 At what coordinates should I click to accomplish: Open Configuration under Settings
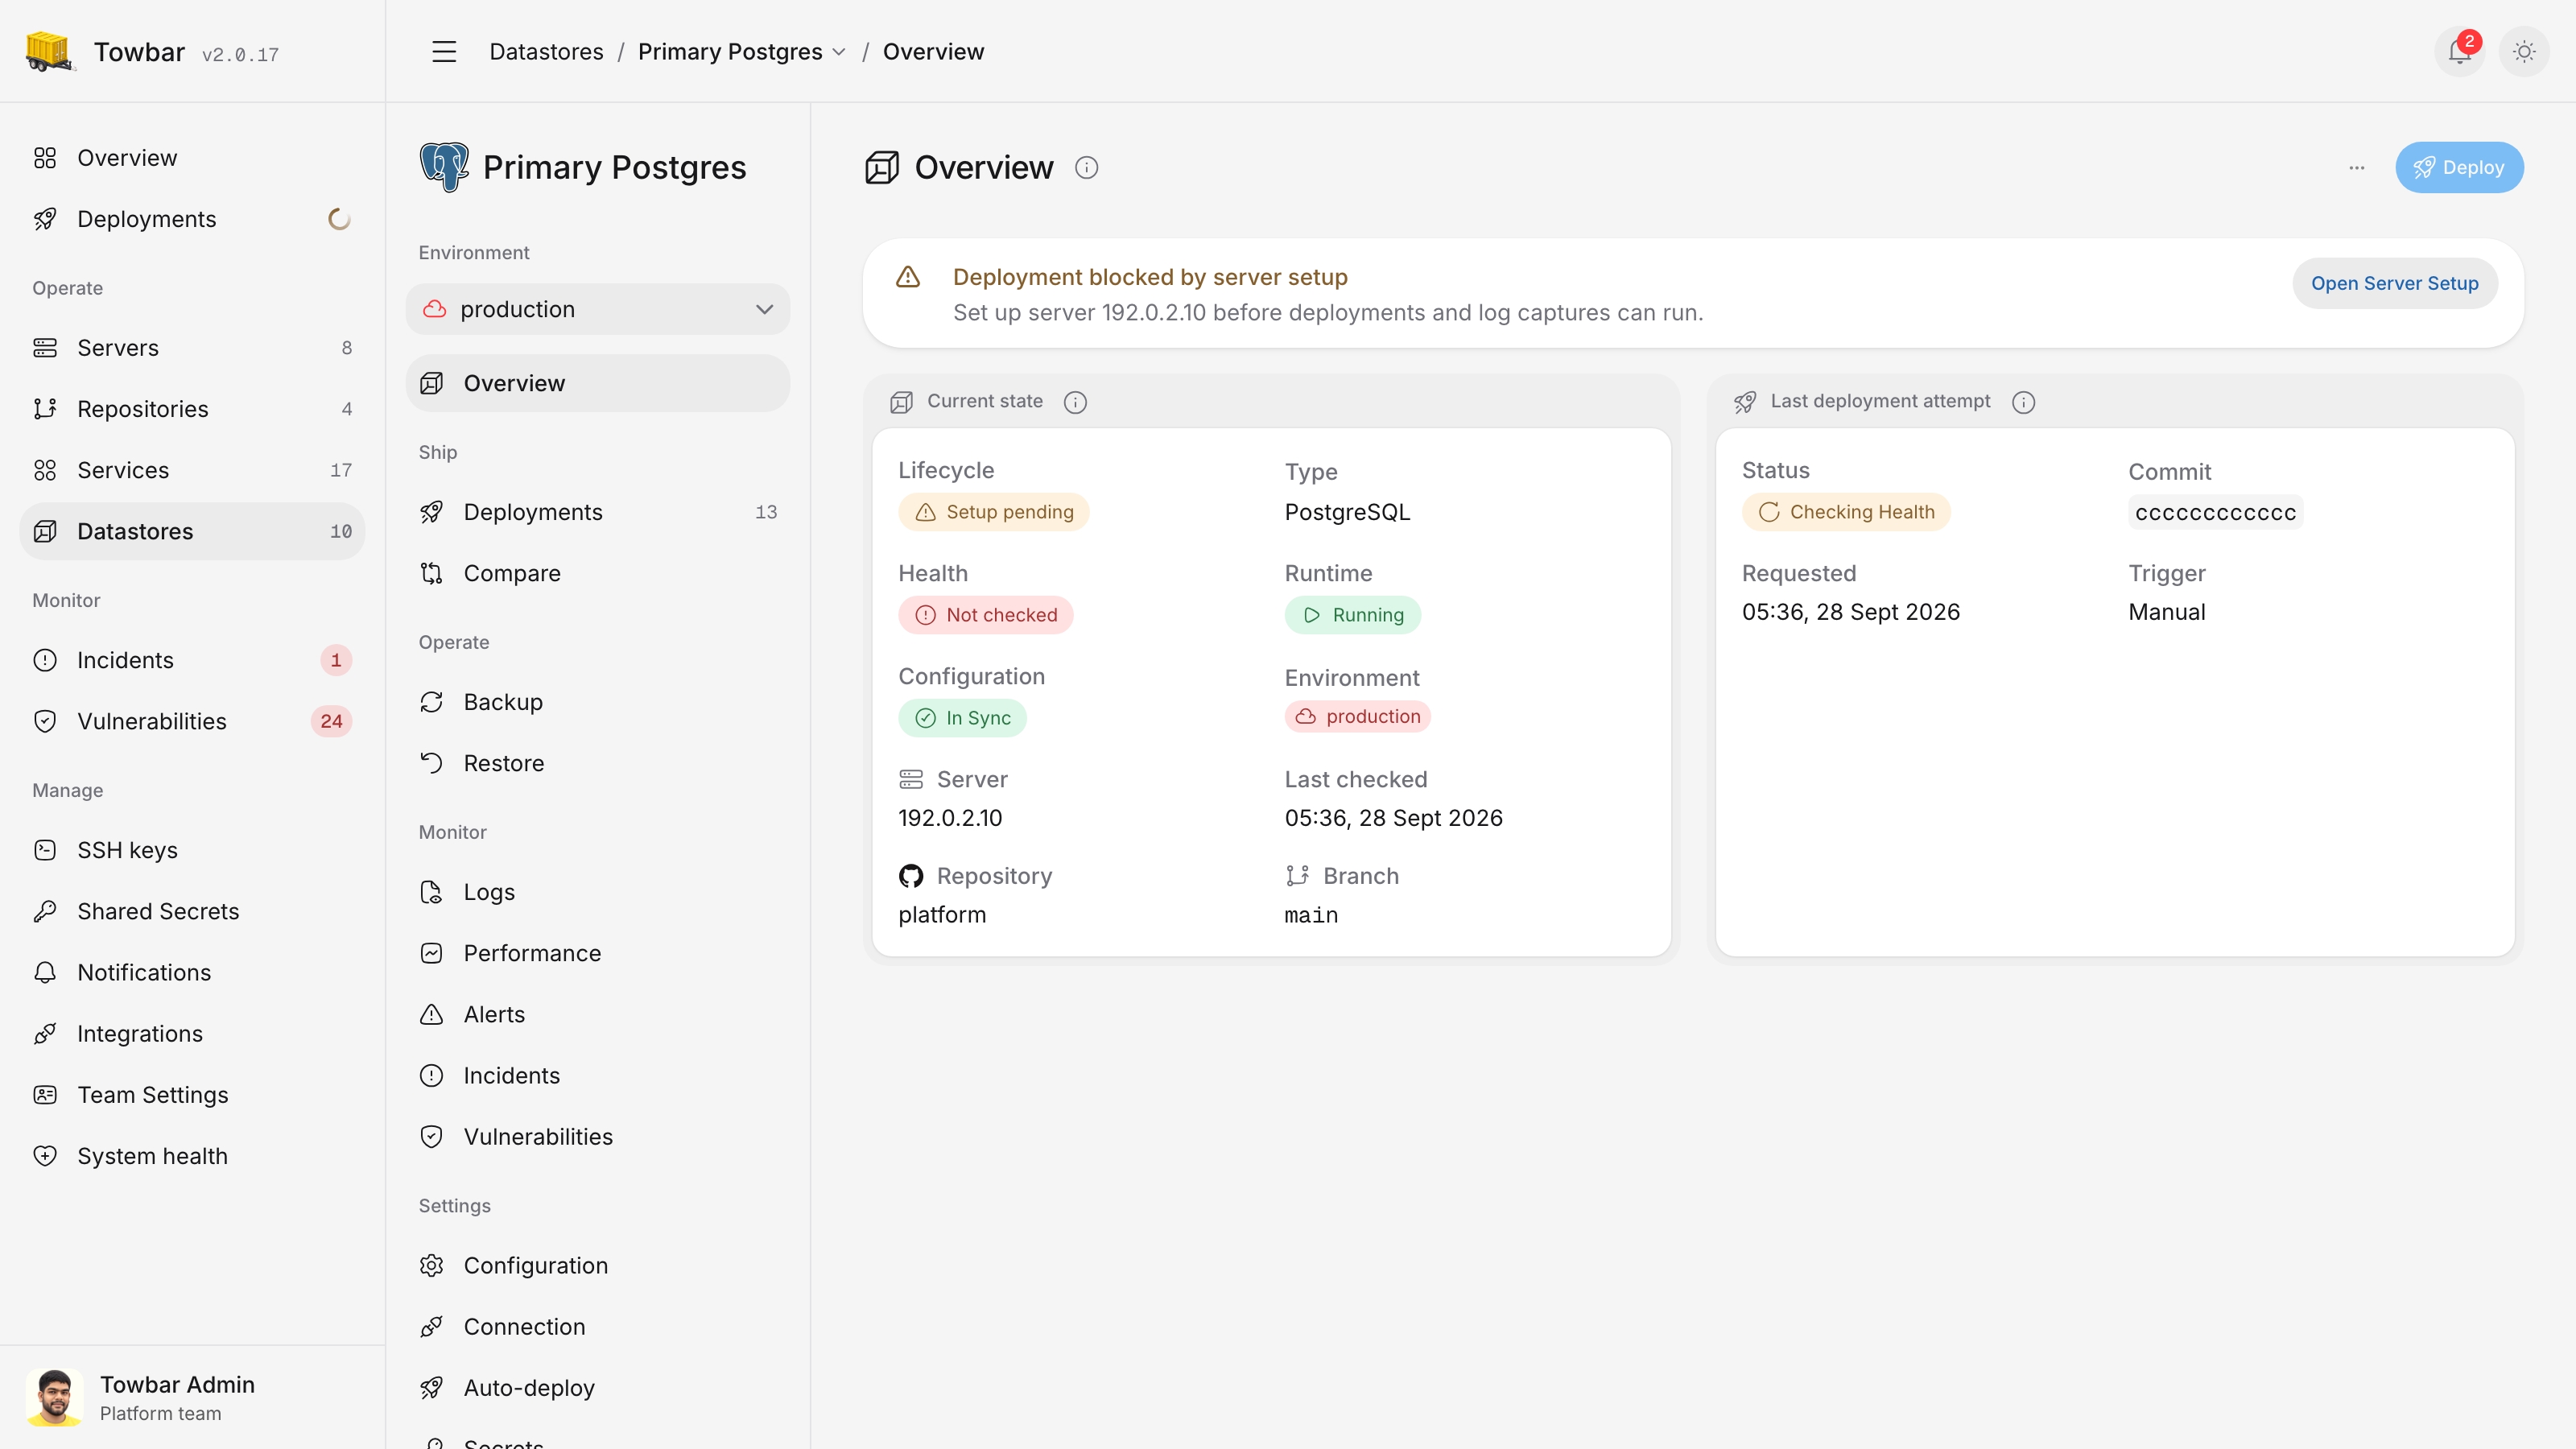coord(598,1265)
